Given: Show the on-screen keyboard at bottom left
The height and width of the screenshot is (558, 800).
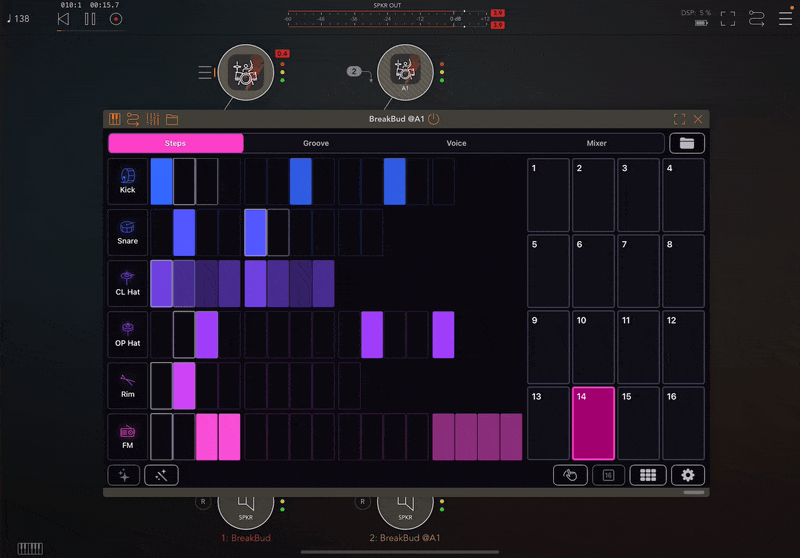Looking at the screenshot, I should [30, 548].
